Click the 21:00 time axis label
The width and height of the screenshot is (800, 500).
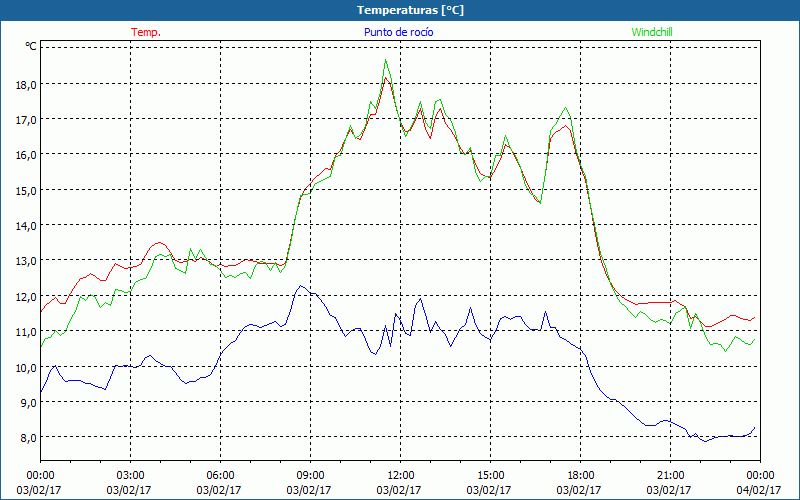click(x=670, y=476)
